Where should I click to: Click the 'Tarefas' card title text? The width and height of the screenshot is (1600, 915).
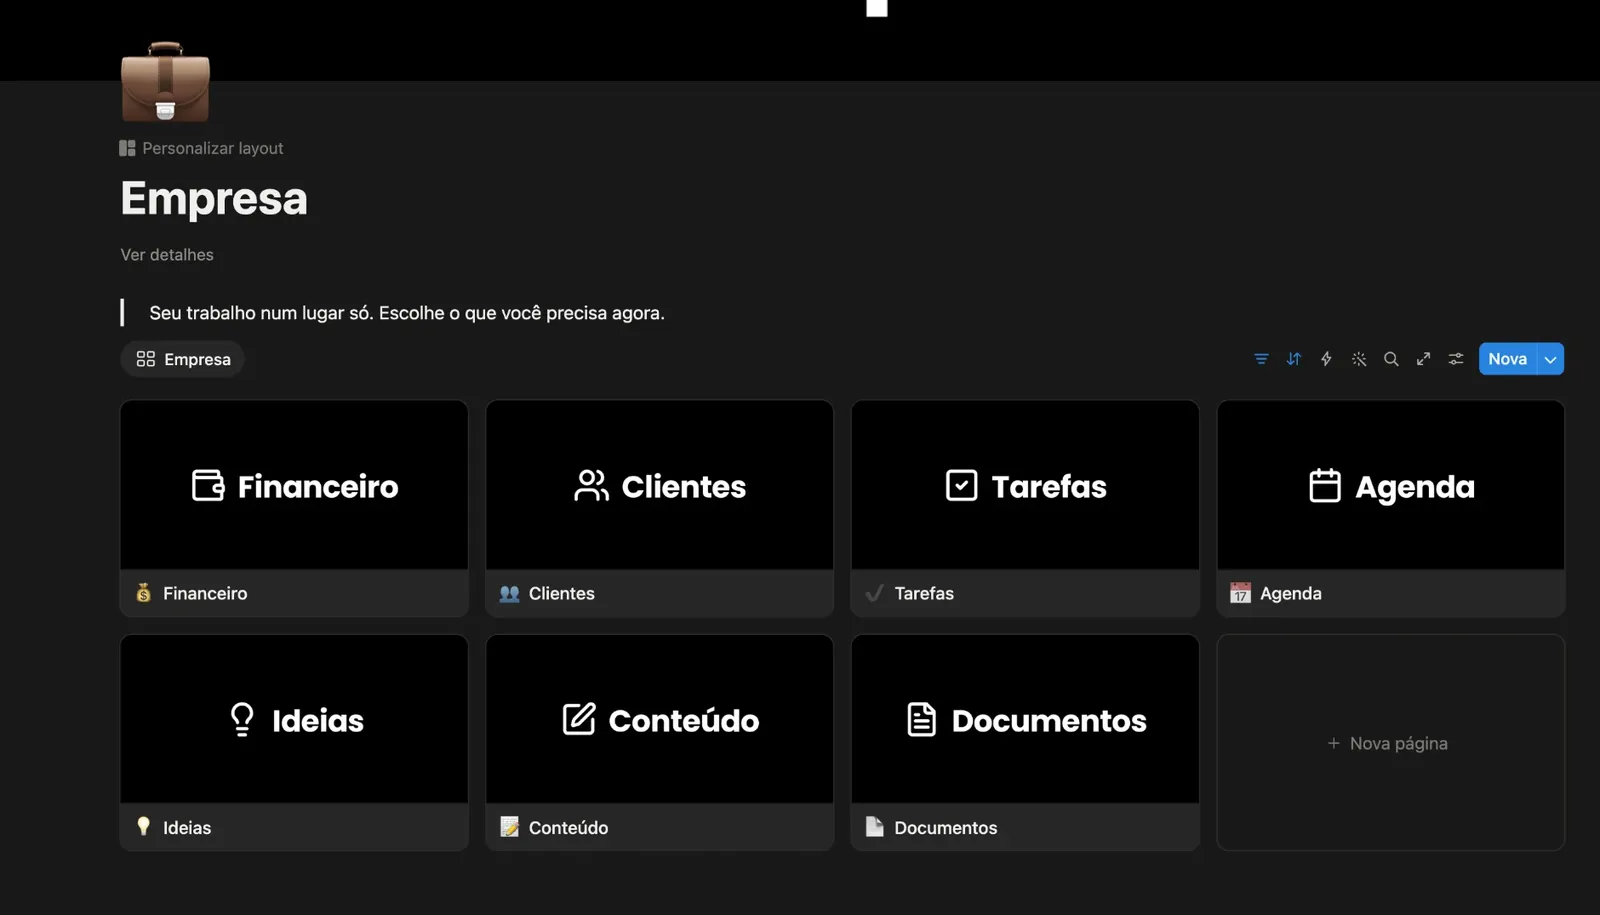[x=924, y=593]
